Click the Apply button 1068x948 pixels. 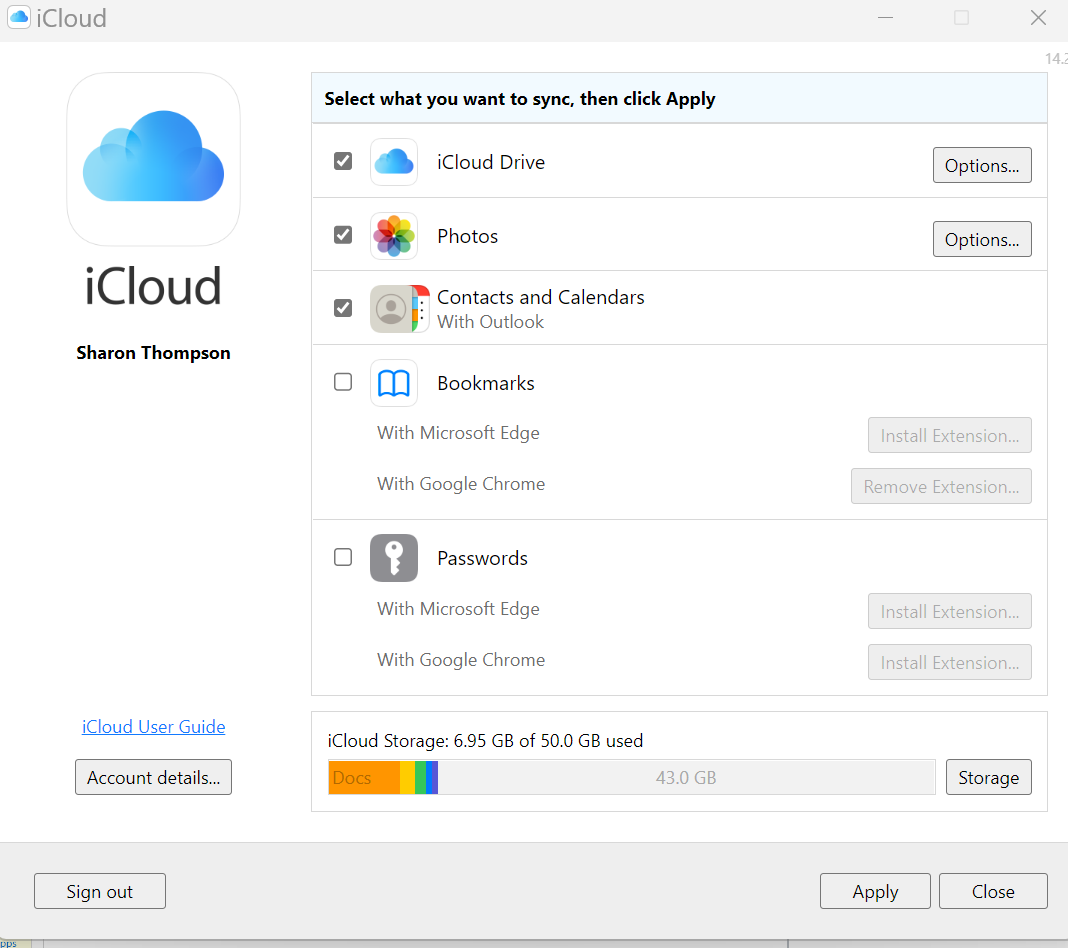(875, 891)
